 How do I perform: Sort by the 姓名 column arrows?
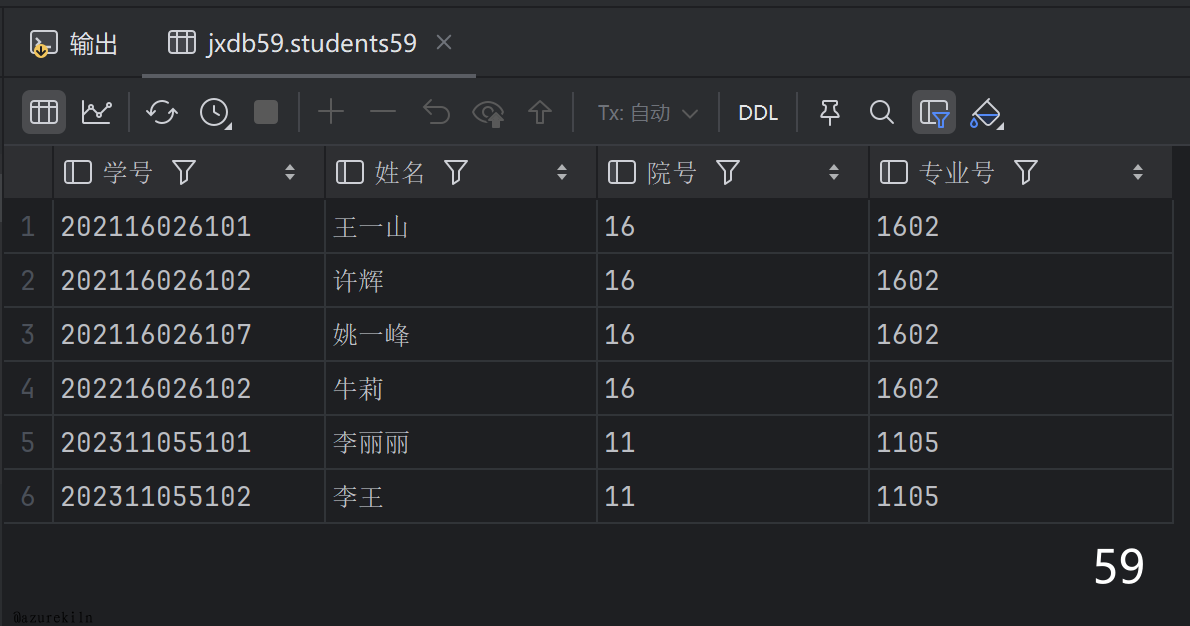pyautogui.click(x=562, y=173)
